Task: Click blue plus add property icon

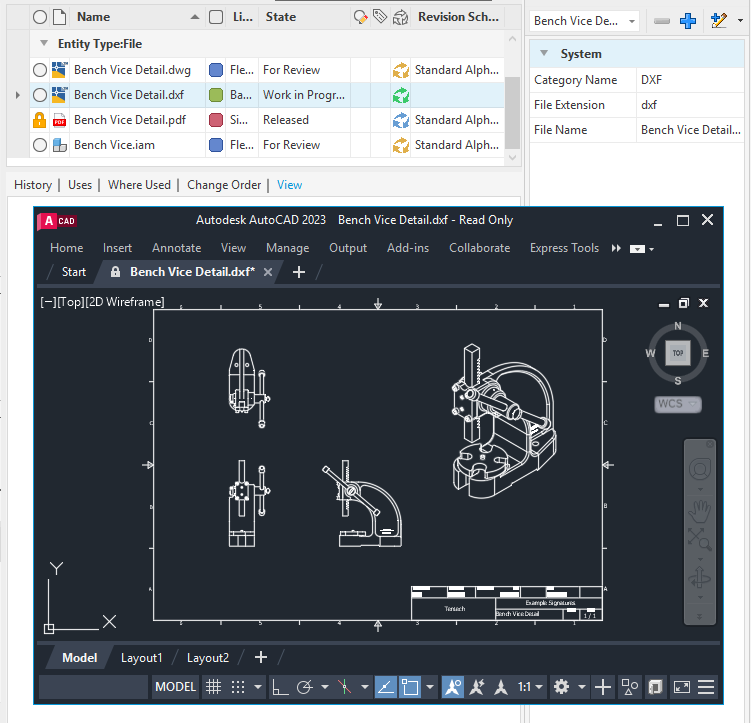Action: [688, 21]
